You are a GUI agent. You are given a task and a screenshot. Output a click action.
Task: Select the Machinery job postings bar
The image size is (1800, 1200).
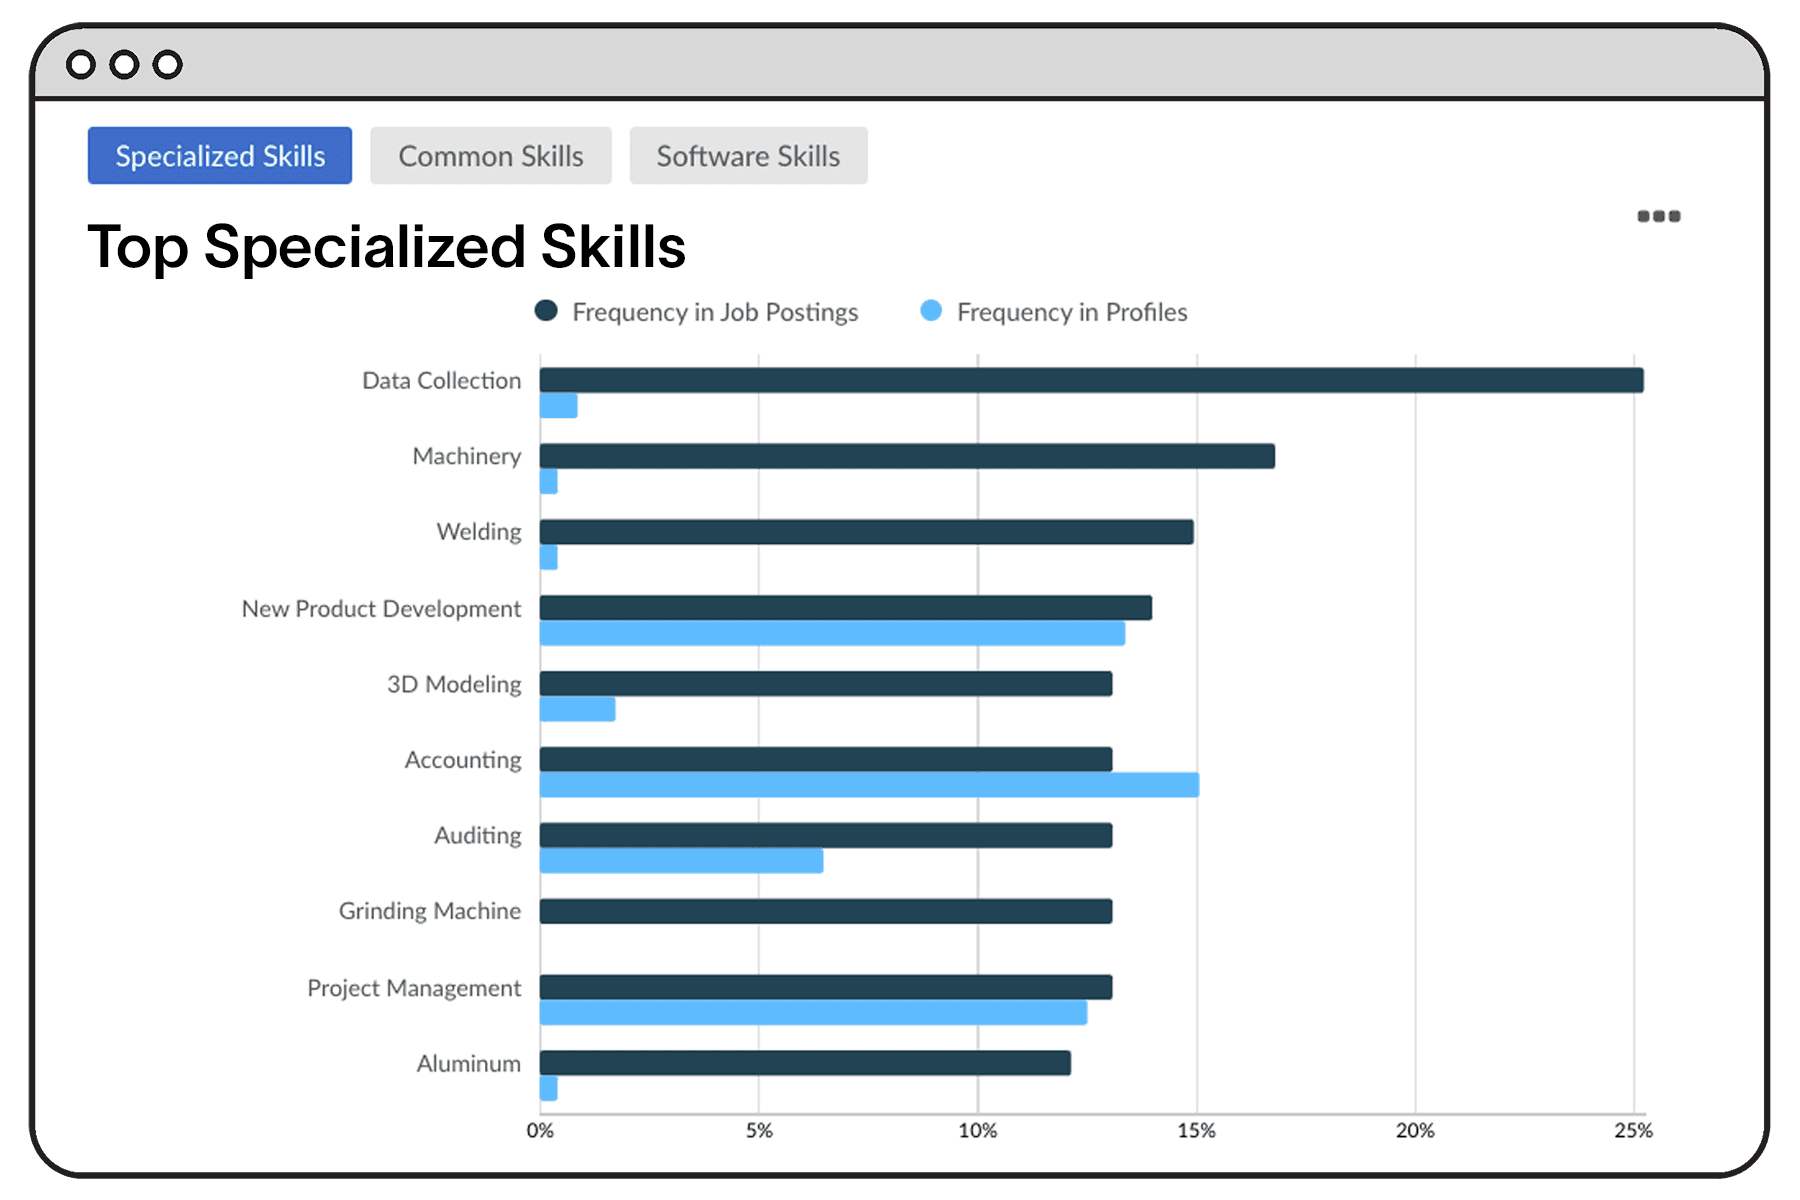(907, 456)
